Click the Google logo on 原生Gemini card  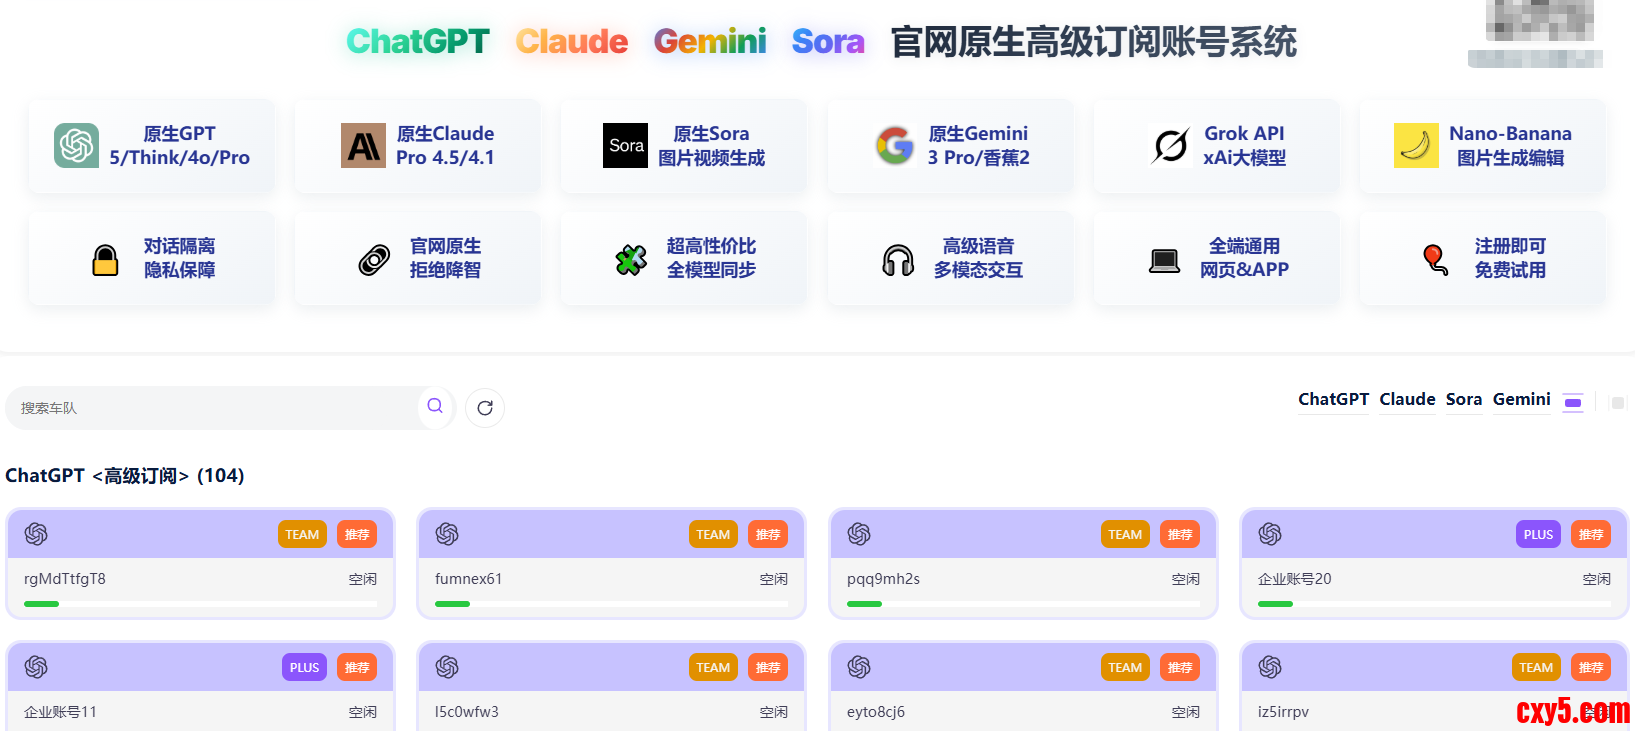895,146
